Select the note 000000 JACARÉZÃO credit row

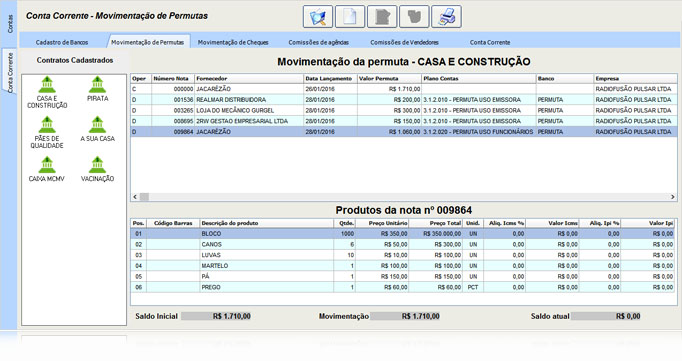(x=404, y=89)
